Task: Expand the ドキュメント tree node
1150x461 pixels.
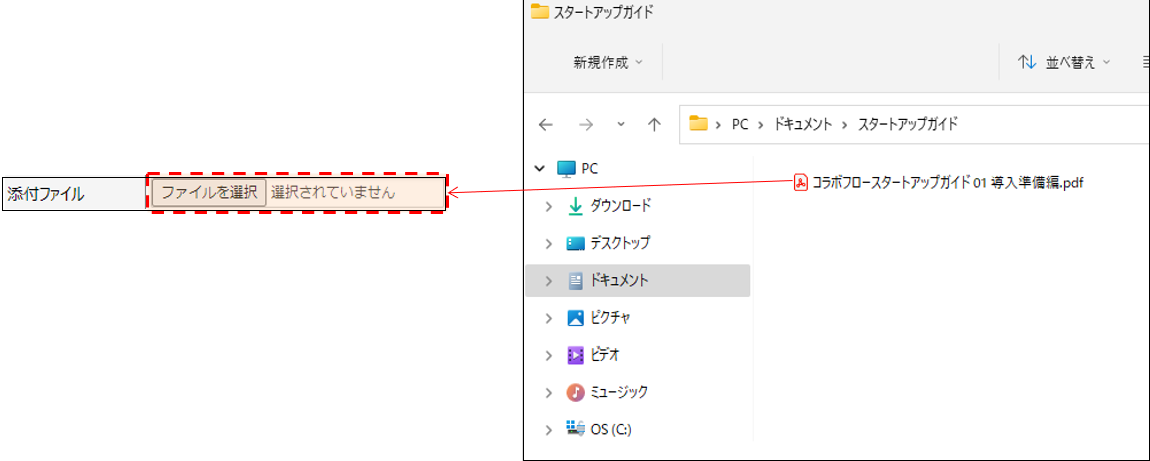Action: tap(549, 281)
